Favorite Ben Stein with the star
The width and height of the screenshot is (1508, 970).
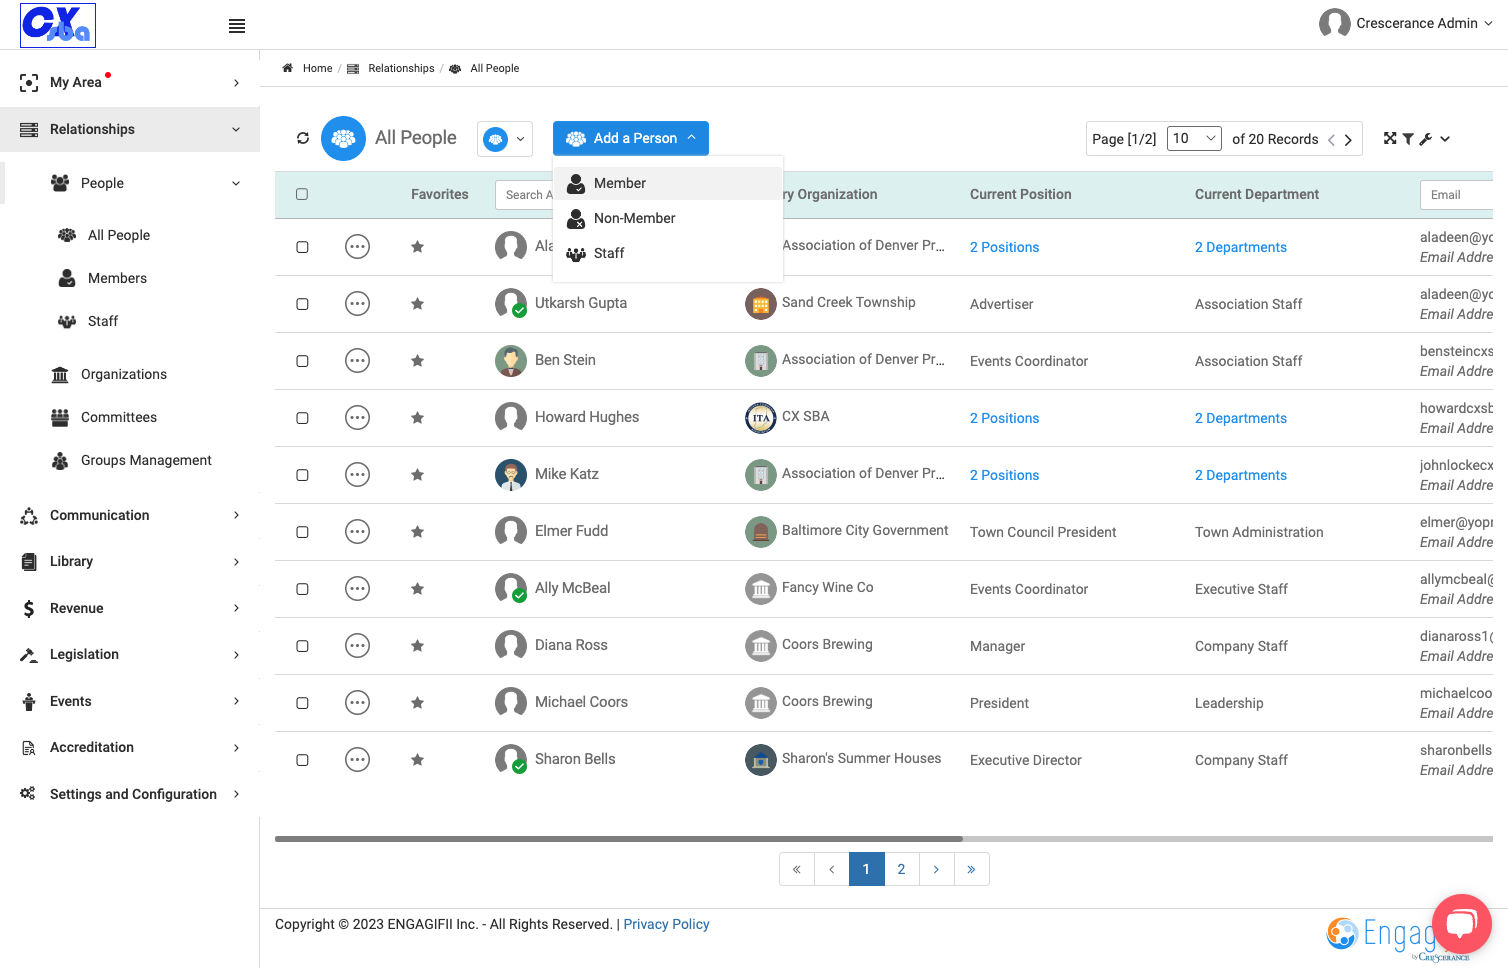[x=417, y=360]
